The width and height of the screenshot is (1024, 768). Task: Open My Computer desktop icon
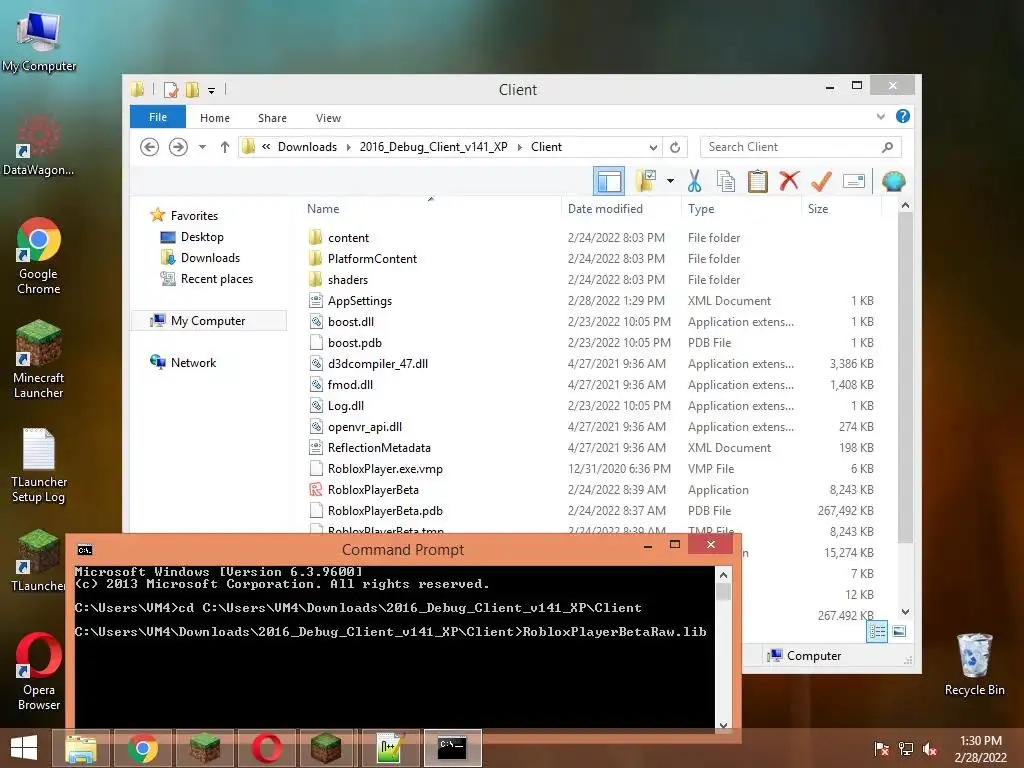39,40
